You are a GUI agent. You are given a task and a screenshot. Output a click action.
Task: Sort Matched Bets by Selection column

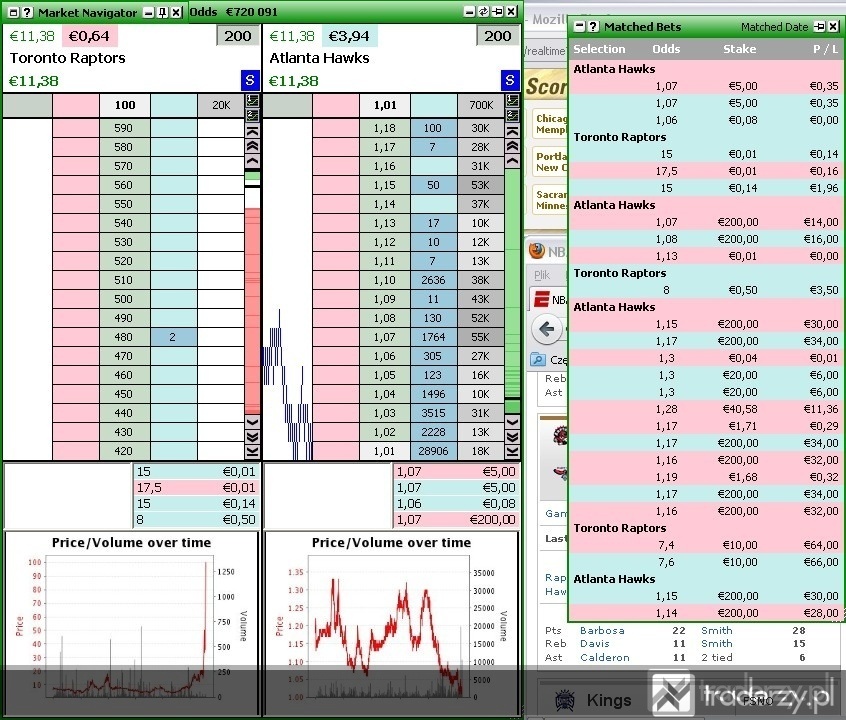pyautogui.click(x=599, y=49)
